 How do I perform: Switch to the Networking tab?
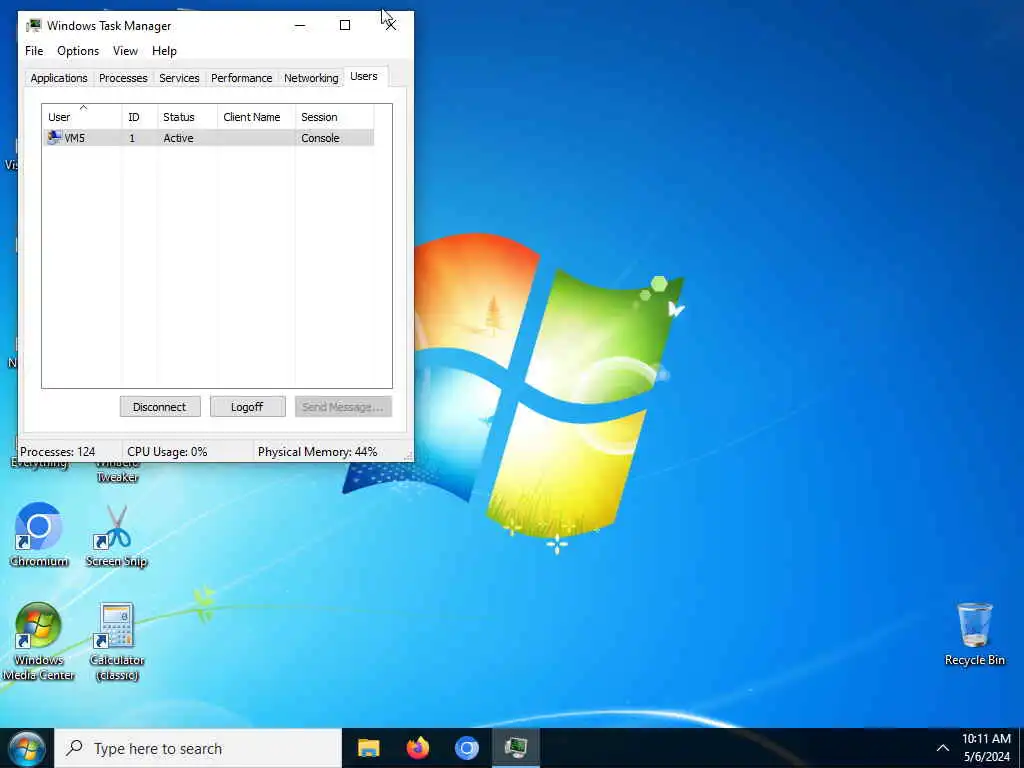(311, 78)
